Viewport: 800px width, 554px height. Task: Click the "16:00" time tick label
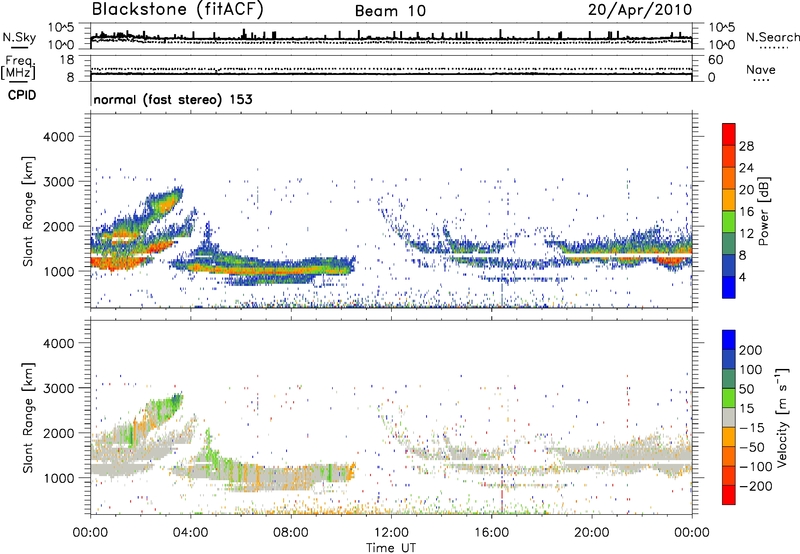tap(491, 533)
